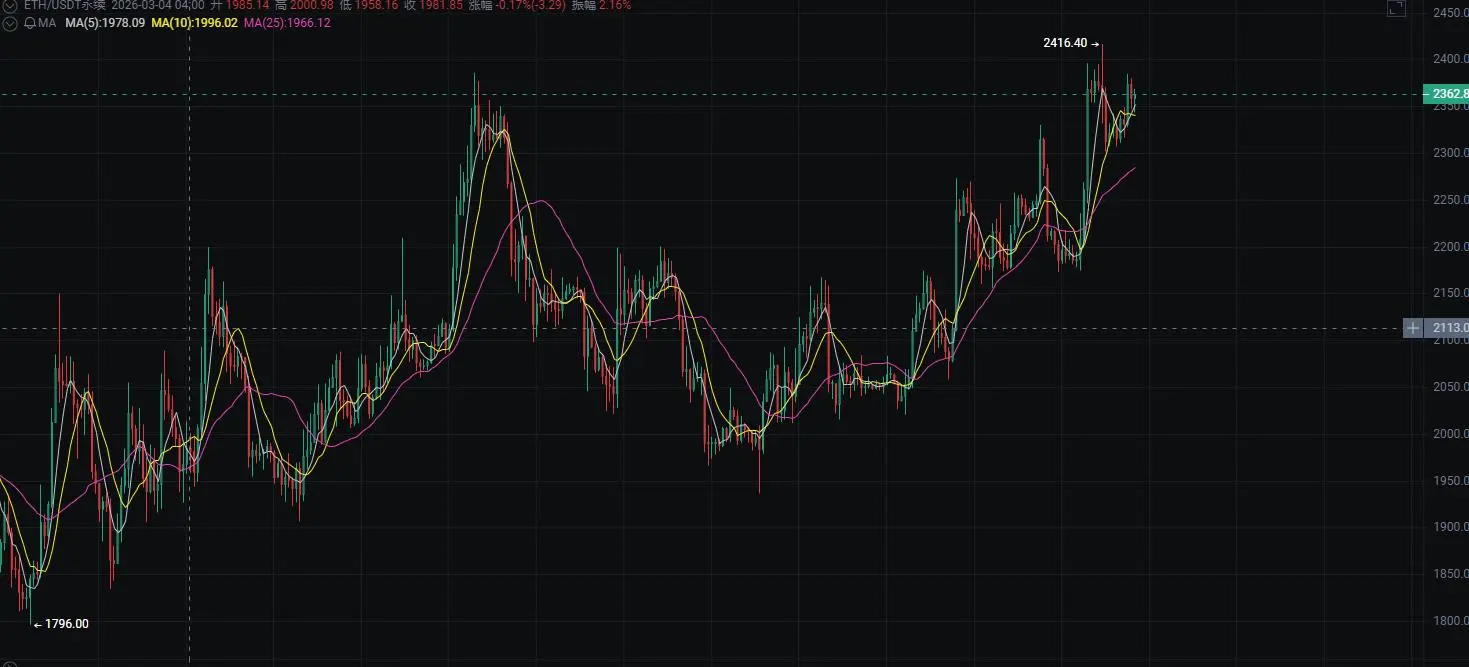Collapse the ETH/USDT info row chevron
Viewport: 1469px width, 667px height.
9,6
